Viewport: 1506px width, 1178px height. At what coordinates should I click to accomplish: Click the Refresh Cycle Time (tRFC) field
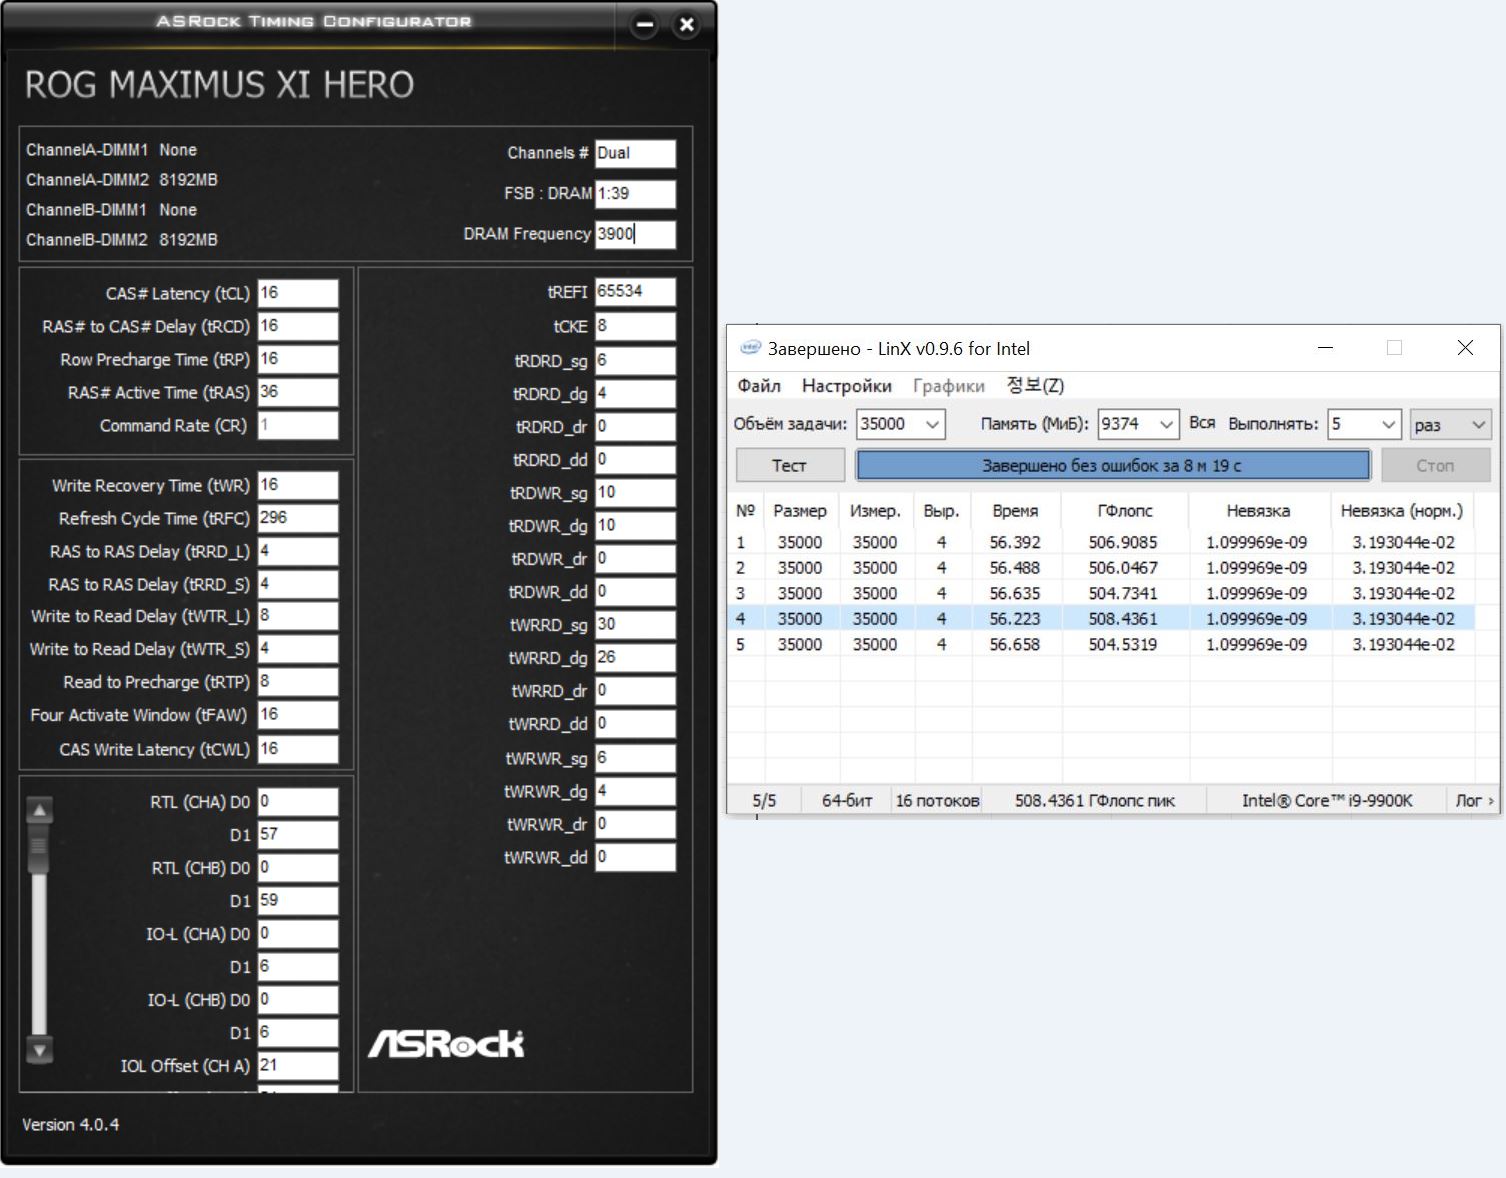298,518
